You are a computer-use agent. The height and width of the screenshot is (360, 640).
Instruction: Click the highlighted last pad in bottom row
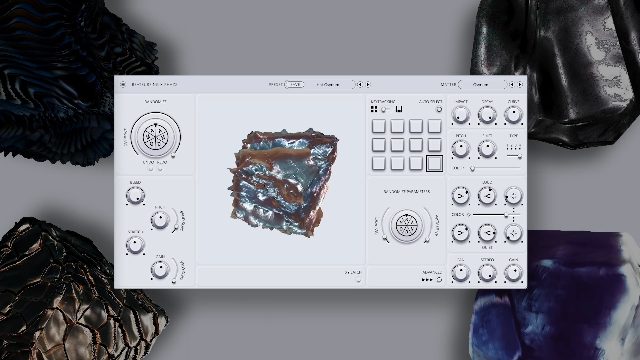pyautogui.click(x=434, y=163)
